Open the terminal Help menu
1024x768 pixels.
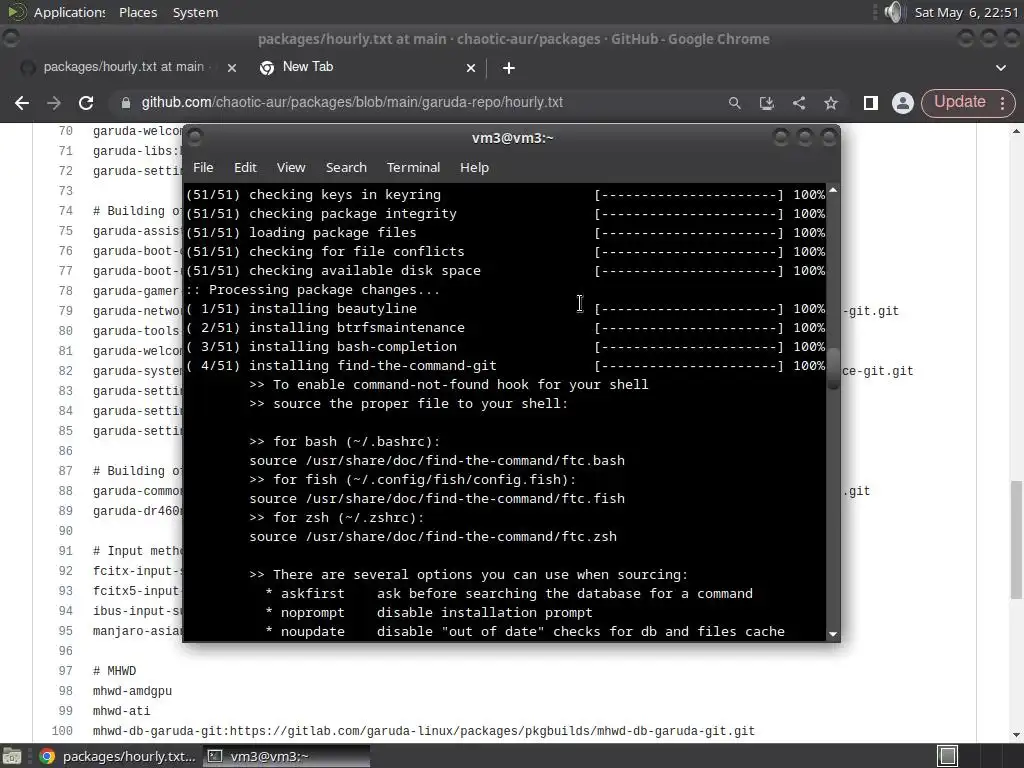pos(474,168)
